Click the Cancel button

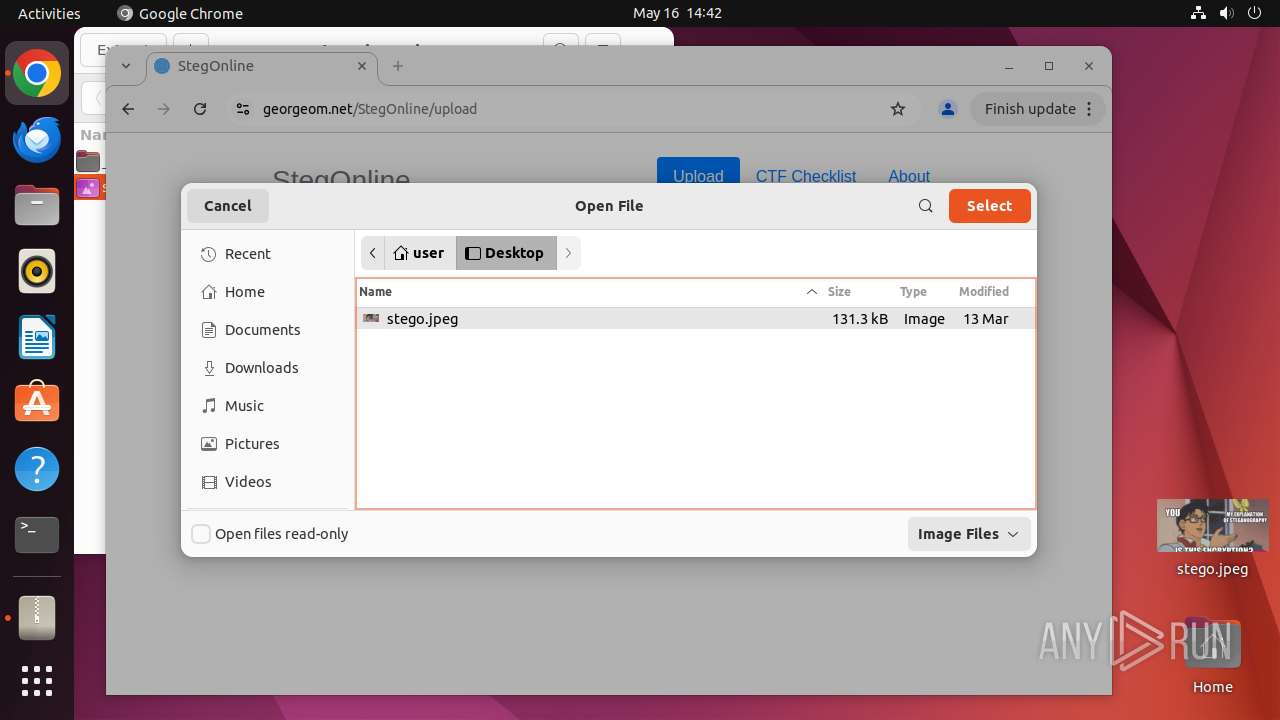[228, 206]
